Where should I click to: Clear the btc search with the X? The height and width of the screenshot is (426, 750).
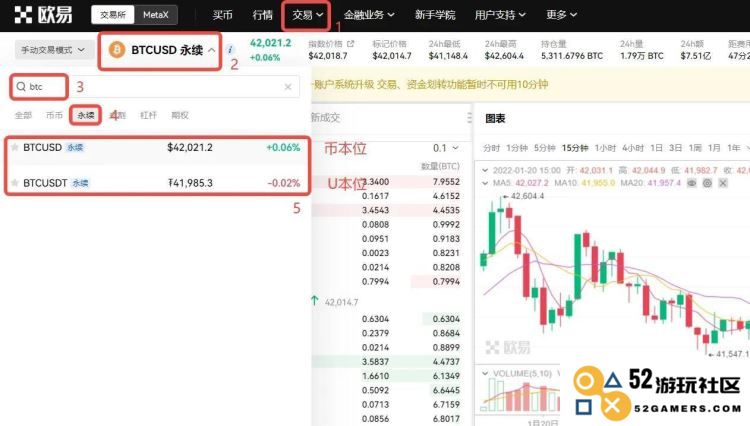point(288,87)
